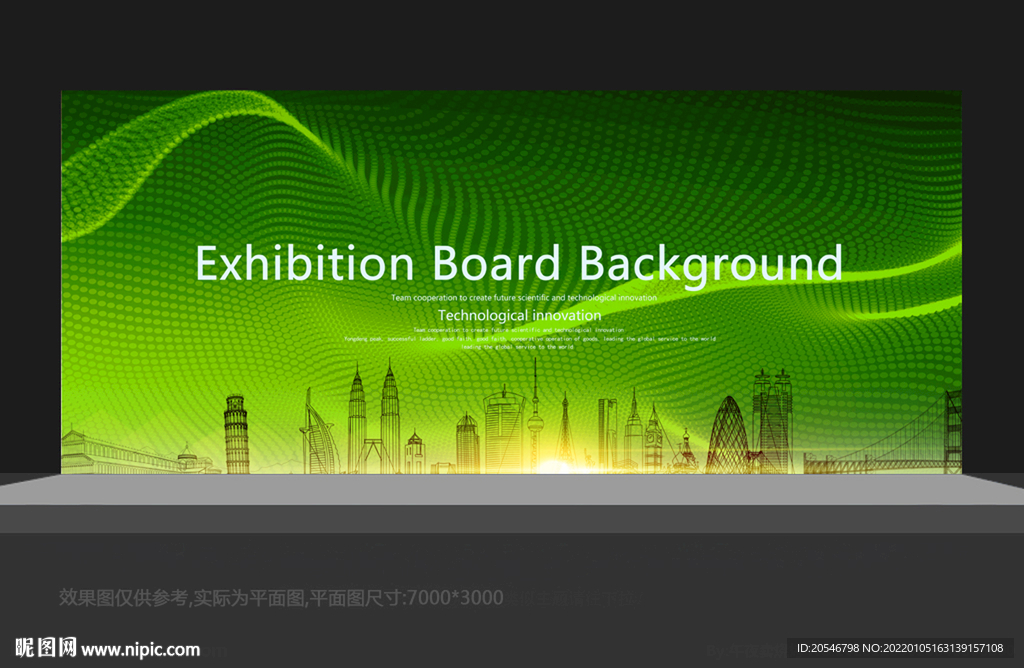Click the "Exhibition Board Background" headline text
This screenshot has height=668, width=1024.
[519, 264]
